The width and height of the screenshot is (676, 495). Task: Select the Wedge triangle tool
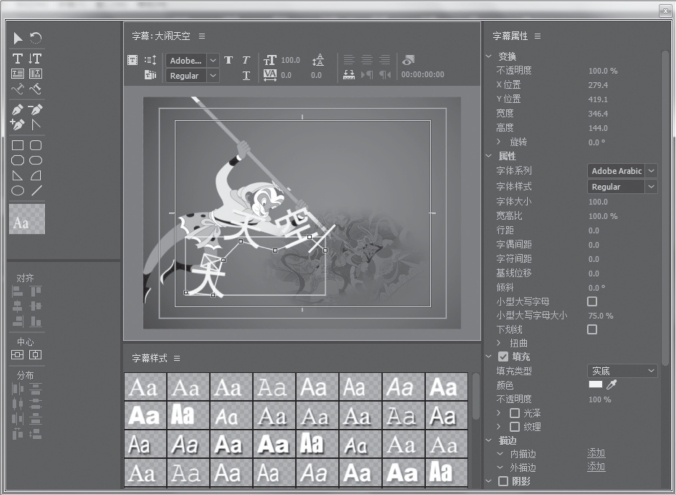click(x=18, y=175)
